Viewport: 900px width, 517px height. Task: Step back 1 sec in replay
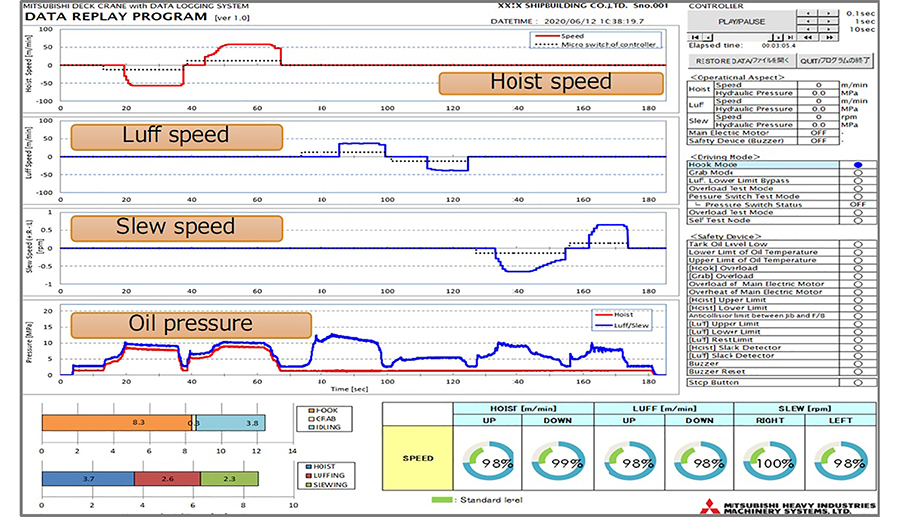[808, 21]
